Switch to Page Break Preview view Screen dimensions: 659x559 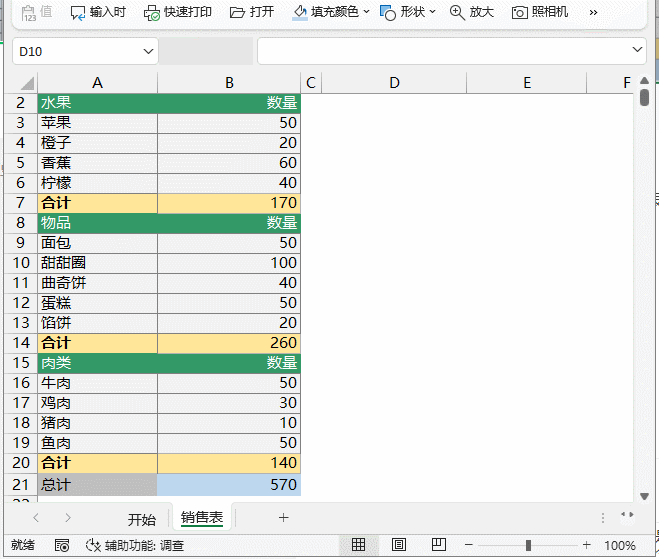point(438,545)
